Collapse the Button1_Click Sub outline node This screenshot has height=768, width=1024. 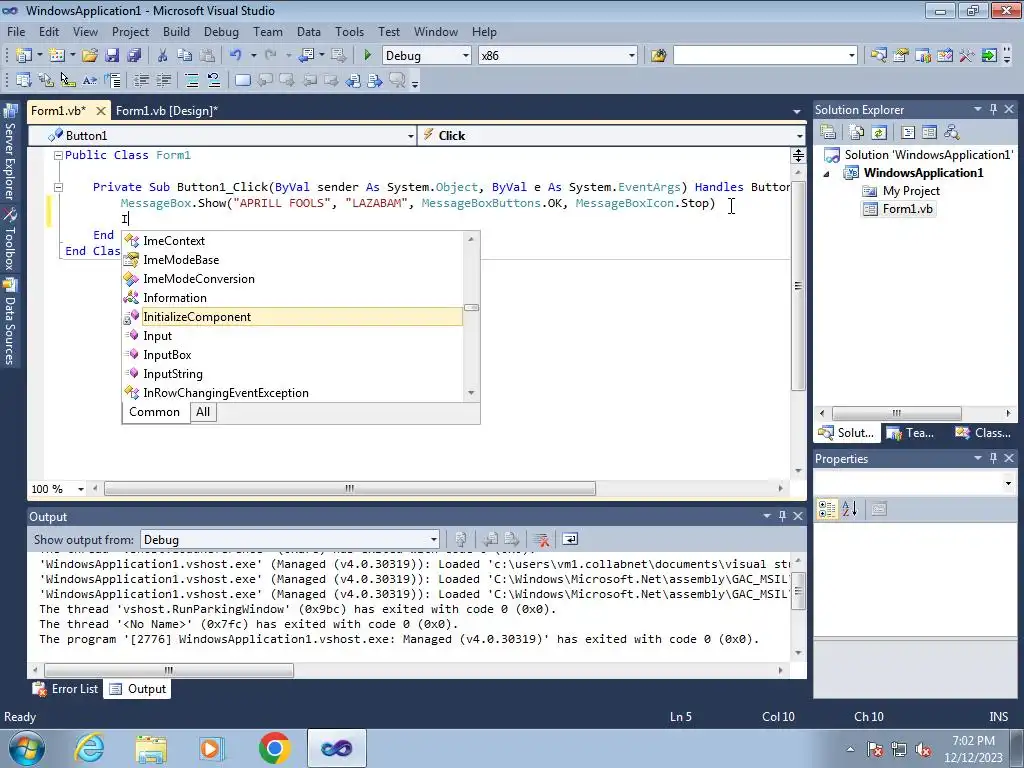57,187
